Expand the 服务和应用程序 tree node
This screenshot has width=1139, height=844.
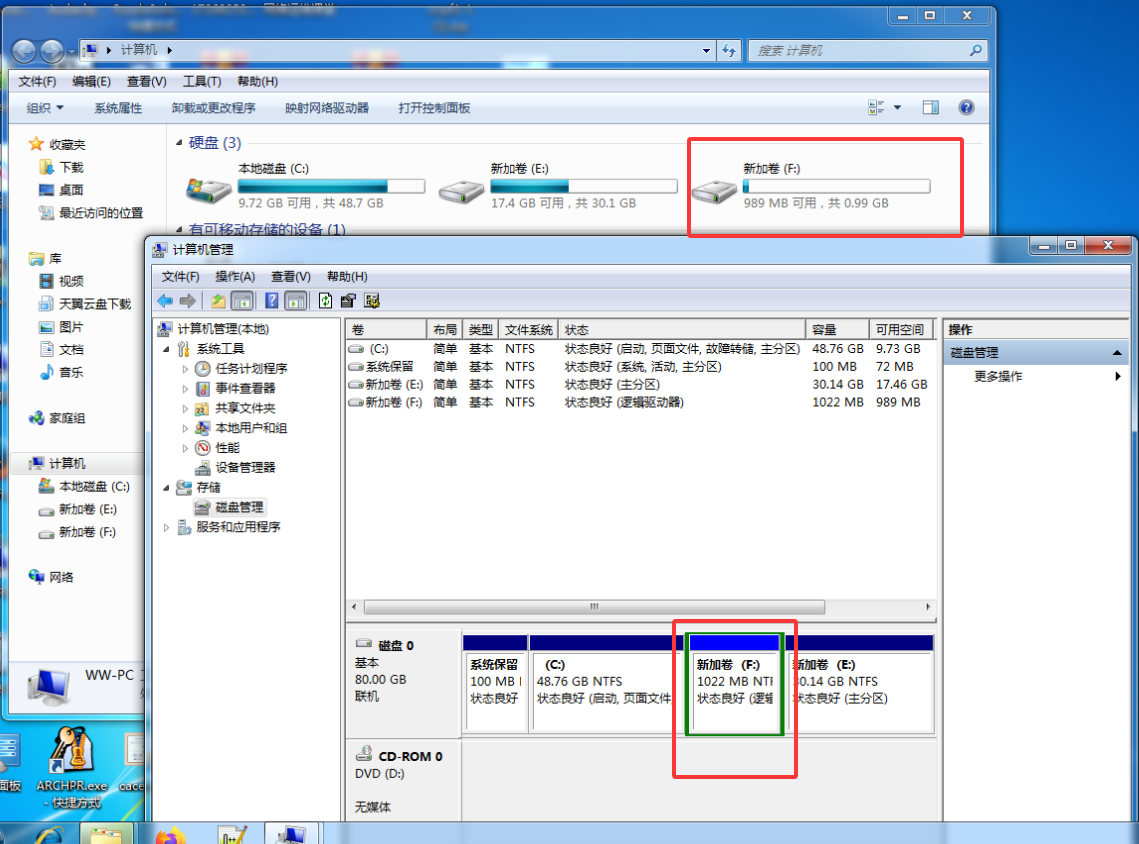click(166, 527)
